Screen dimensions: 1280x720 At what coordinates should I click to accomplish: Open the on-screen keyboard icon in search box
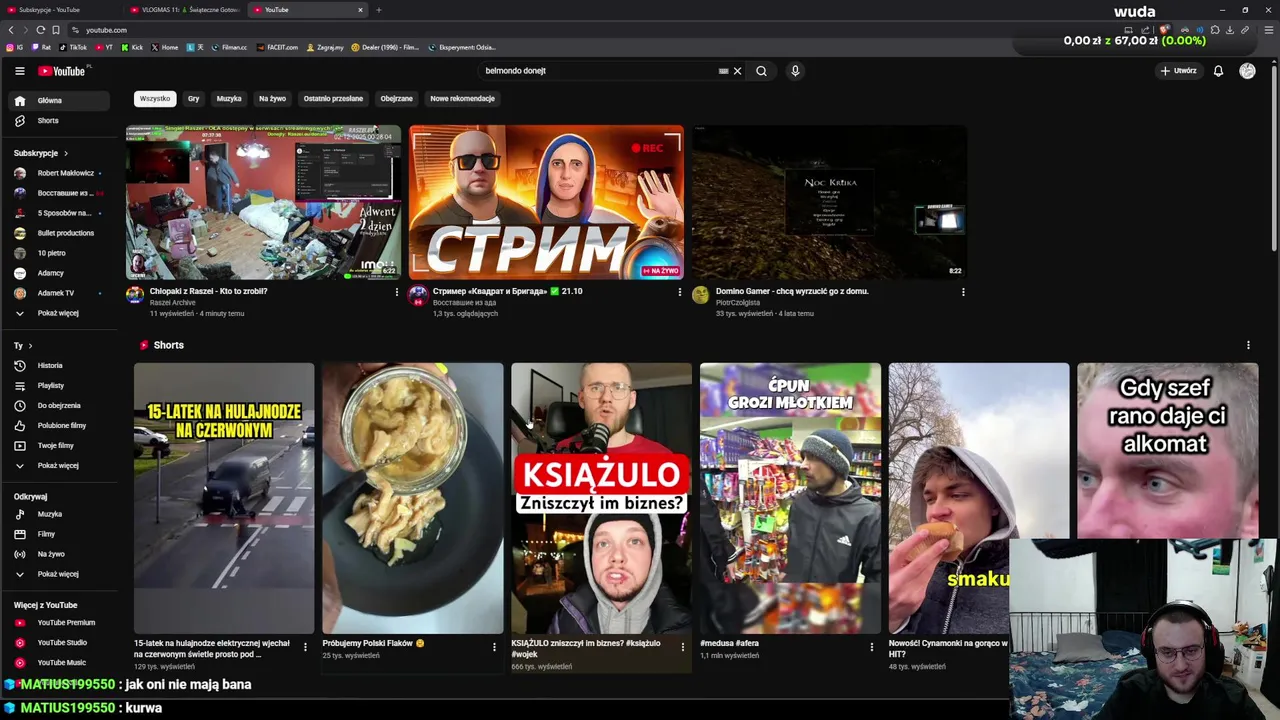[x=723, y=71]
